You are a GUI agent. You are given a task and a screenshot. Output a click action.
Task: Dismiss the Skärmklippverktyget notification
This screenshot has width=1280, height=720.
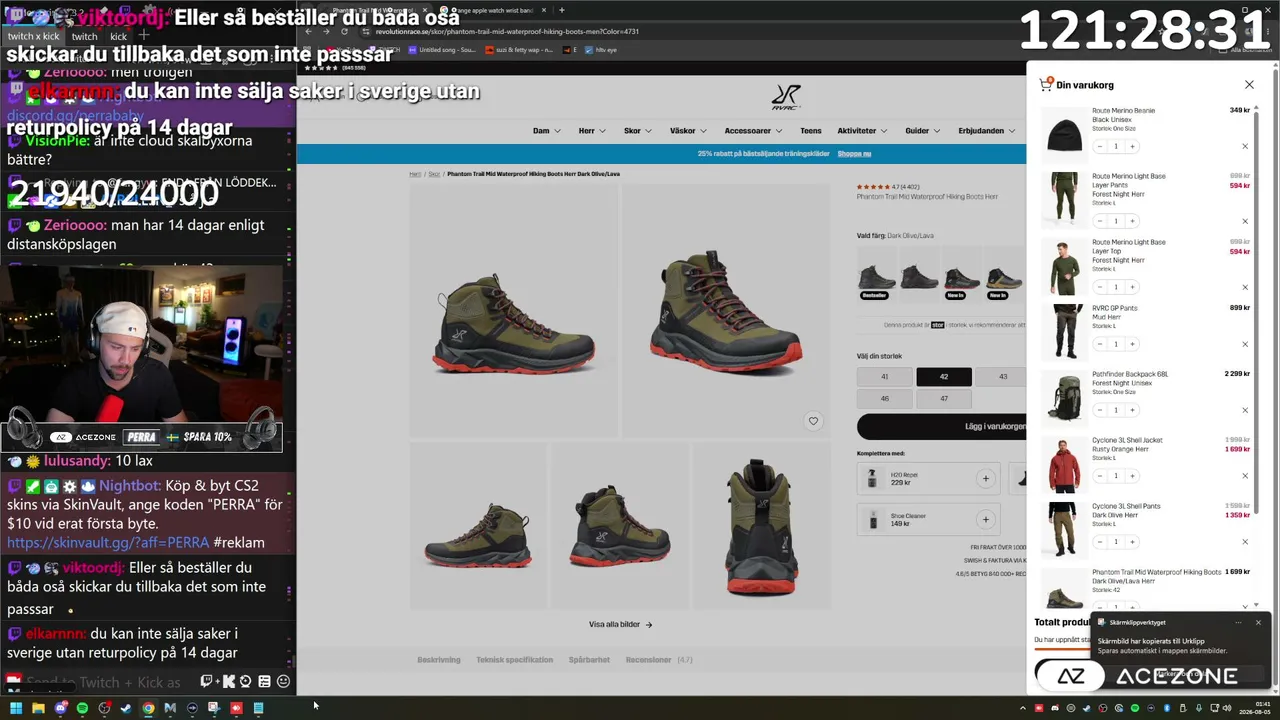[1258, 622]
